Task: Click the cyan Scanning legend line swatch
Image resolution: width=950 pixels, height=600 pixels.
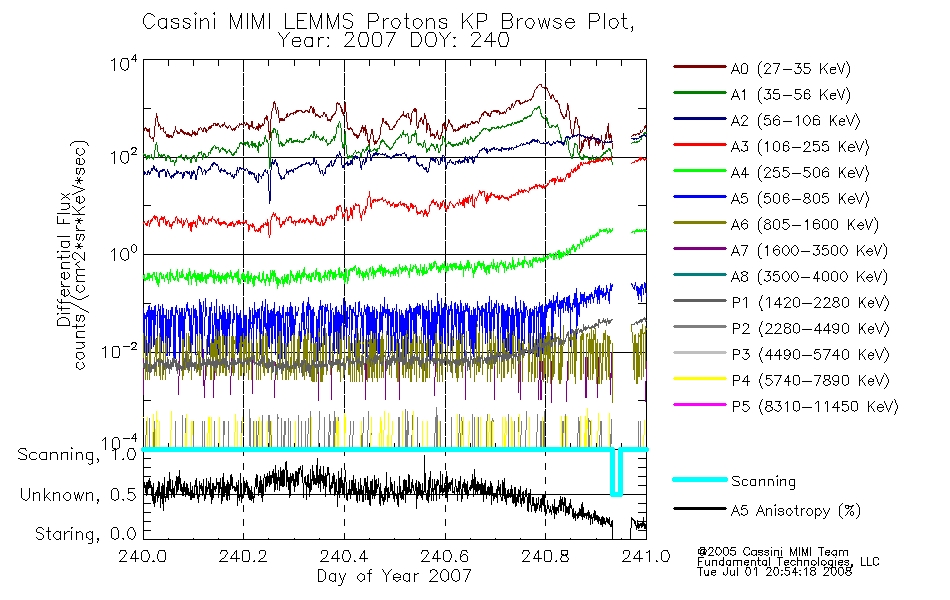Action: point(700,479)
